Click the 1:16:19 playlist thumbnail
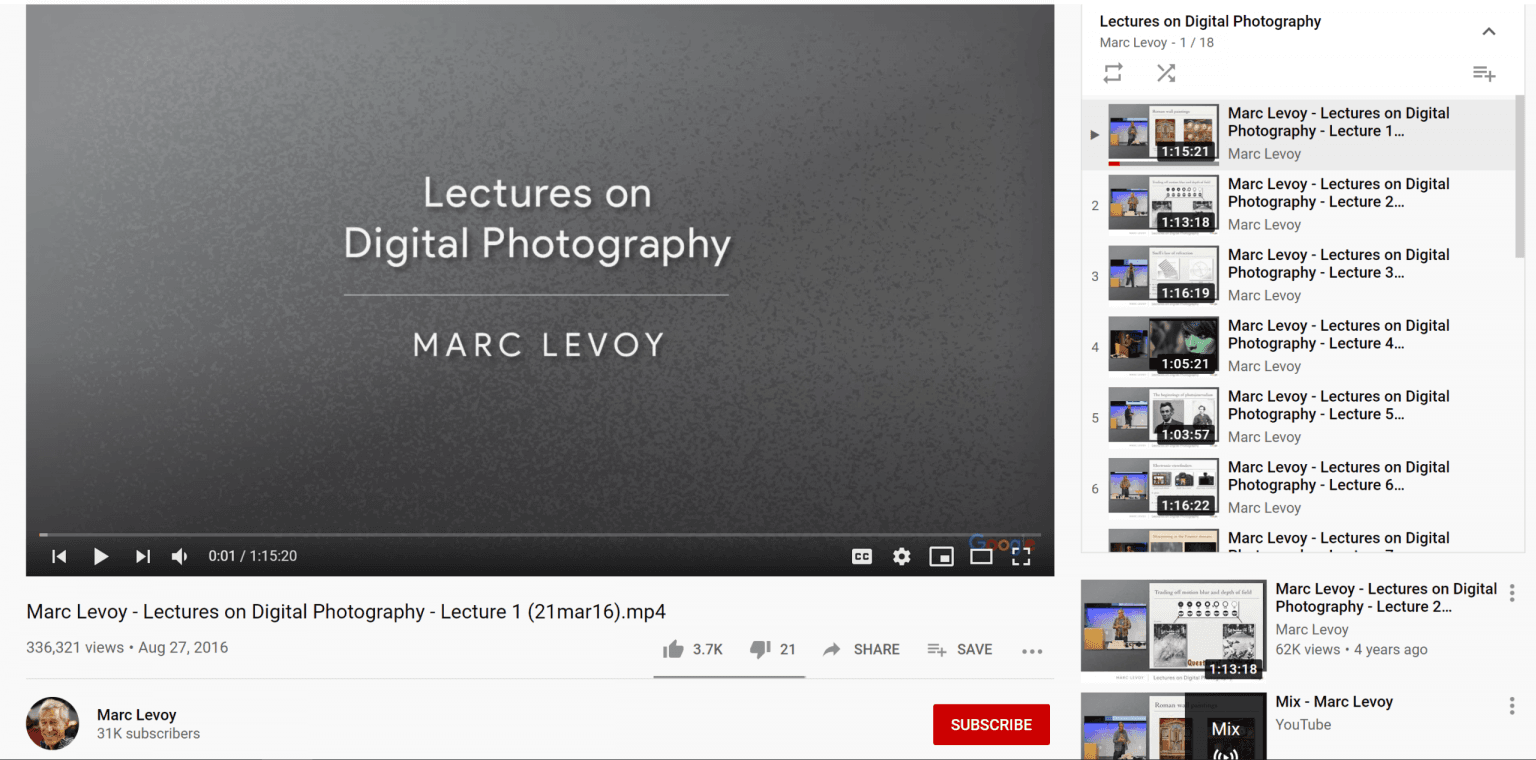1536x760 pixels. tap(1164, 275)
